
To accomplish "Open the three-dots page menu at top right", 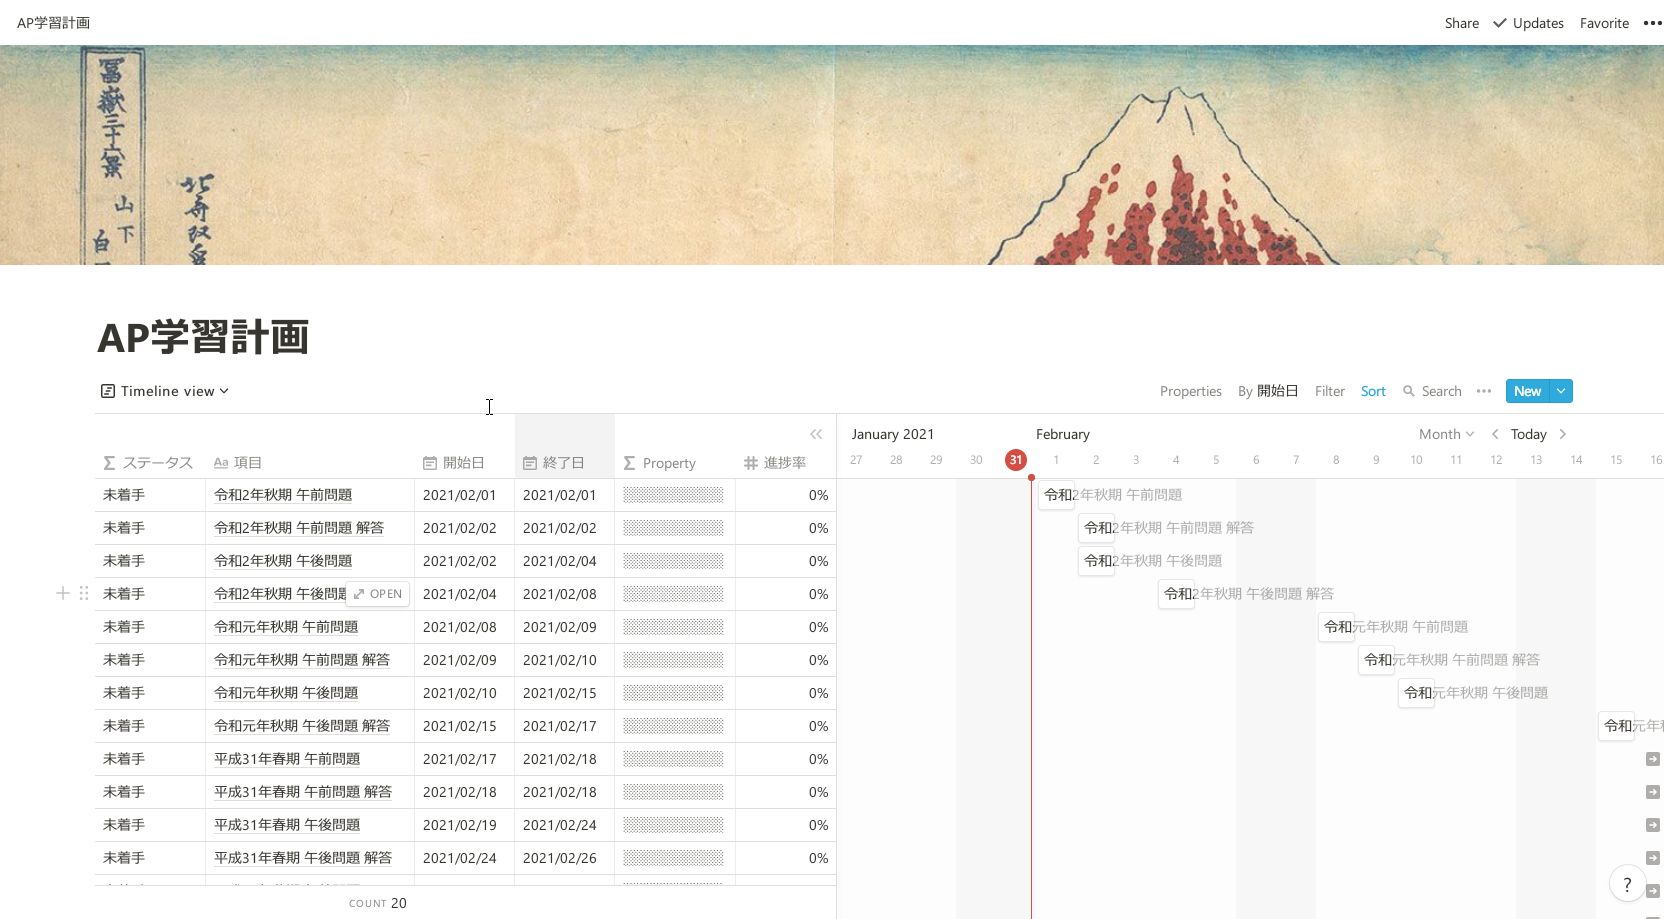I will pyautogui.click(x=1652, y=23).
